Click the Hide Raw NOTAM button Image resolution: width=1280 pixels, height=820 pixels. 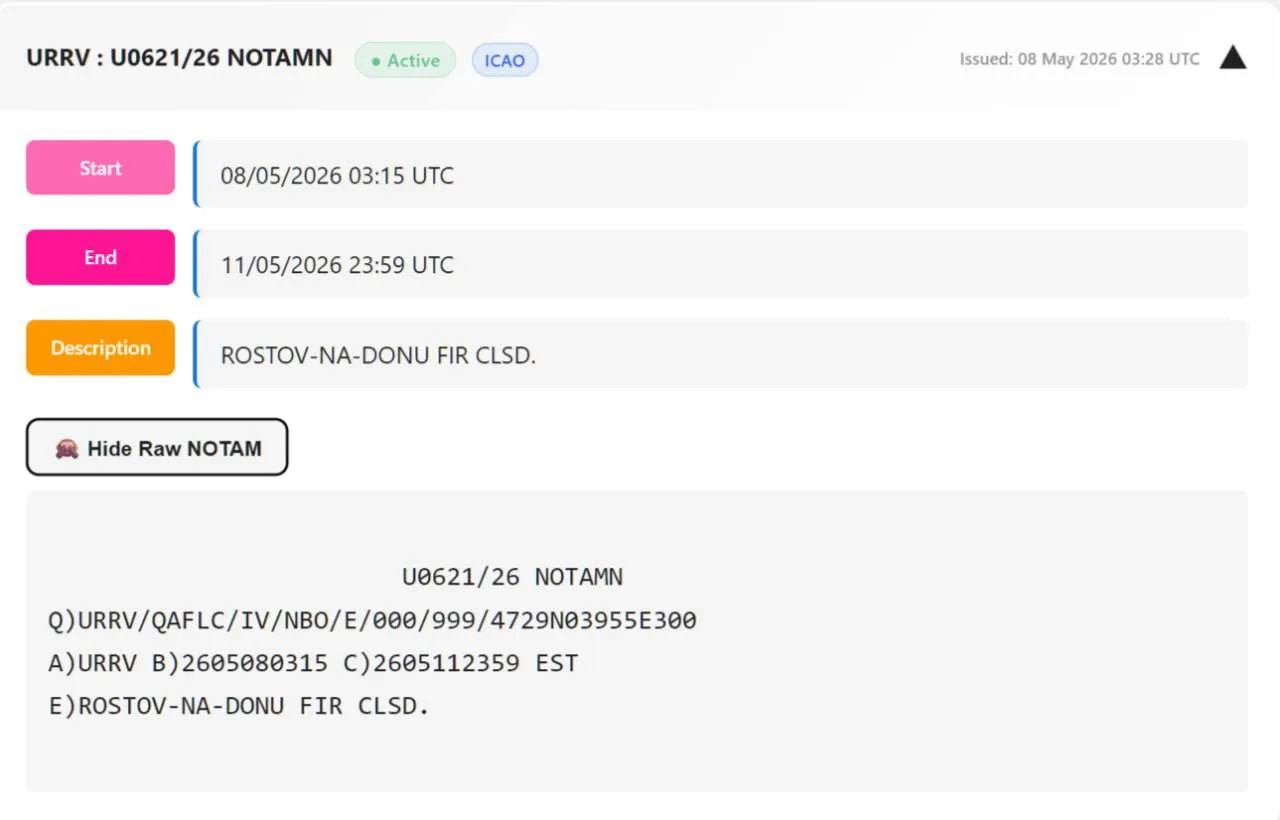[157, 447]
